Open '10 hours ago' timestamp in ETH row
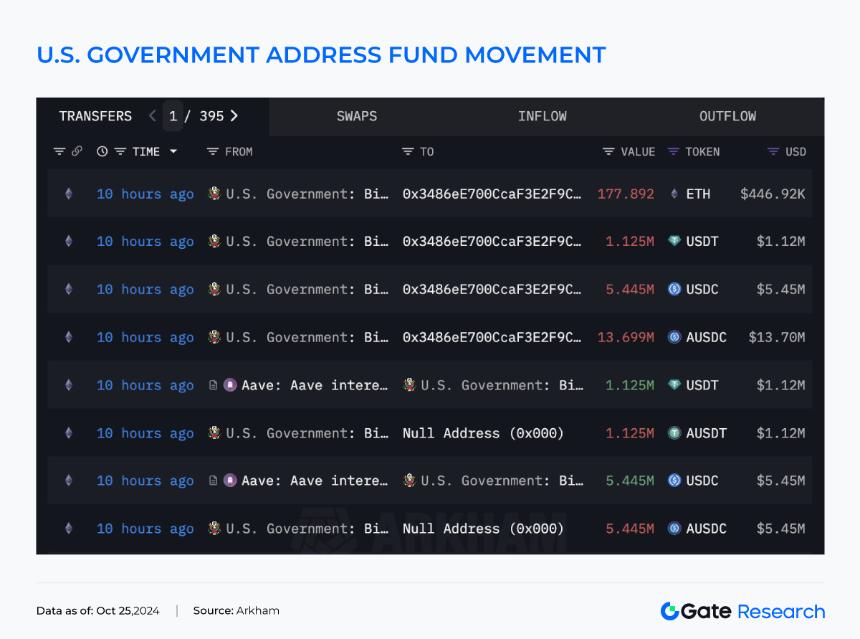The height and width of the screenshot is (639, 860). point(145,194)
